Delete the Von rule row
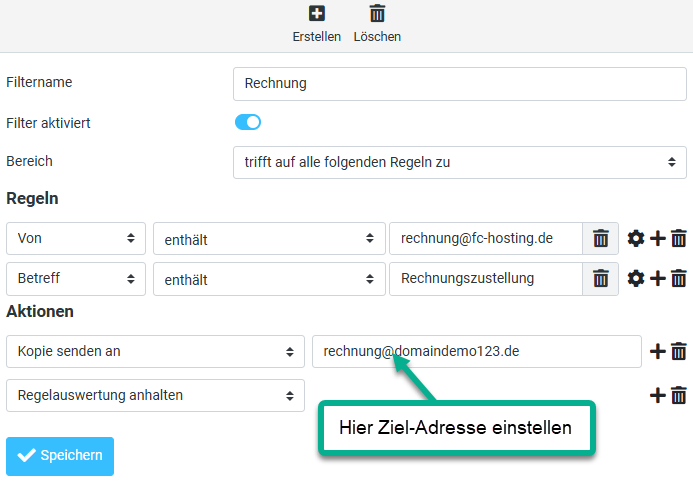 pos(679,238)
